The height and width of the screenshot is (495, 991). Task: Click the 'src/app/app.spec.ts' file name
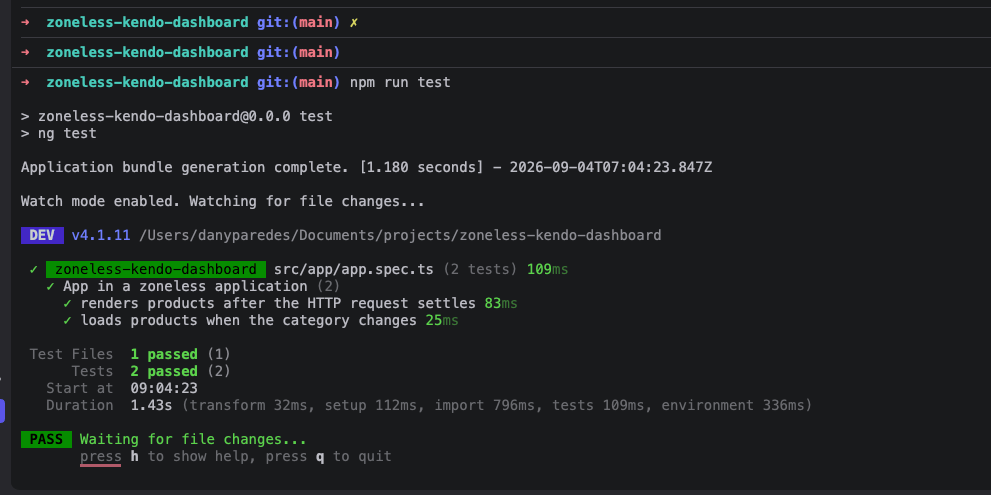pyautogui.click(x=354, y=269)
